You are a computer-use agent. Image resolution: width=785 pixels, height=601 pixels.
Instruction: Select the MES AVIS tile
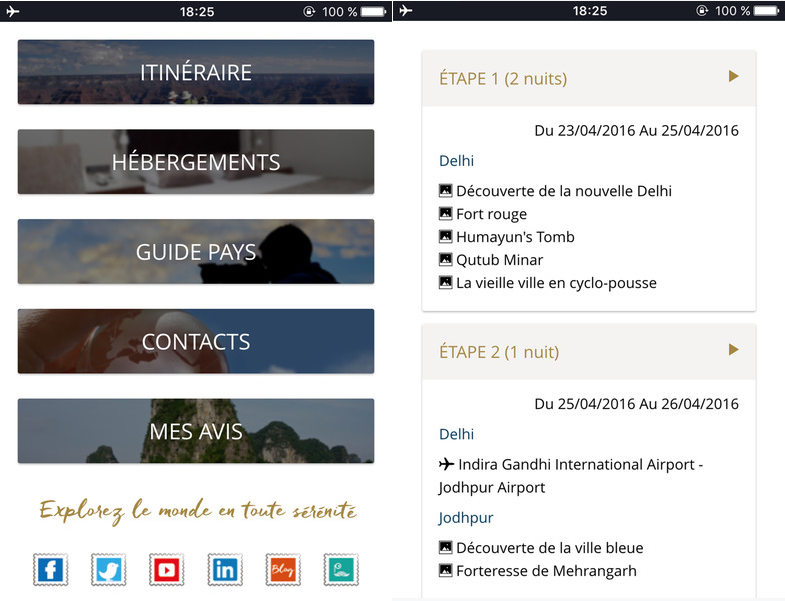coord(196,431)
